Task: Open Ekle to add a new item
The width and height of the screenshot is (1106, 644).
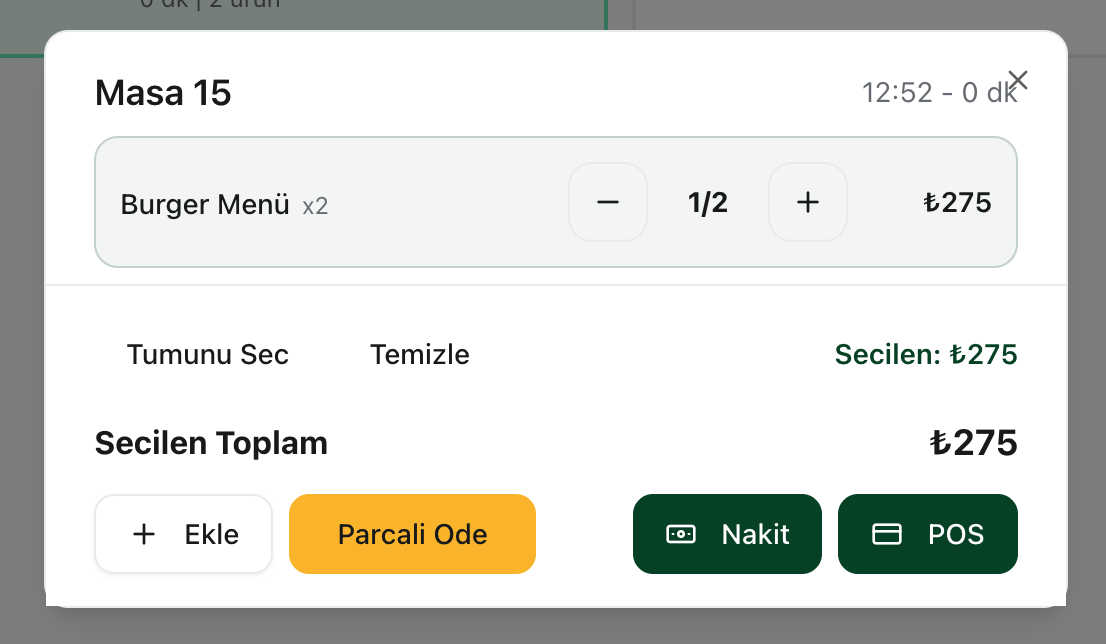Action: (183, 534)
